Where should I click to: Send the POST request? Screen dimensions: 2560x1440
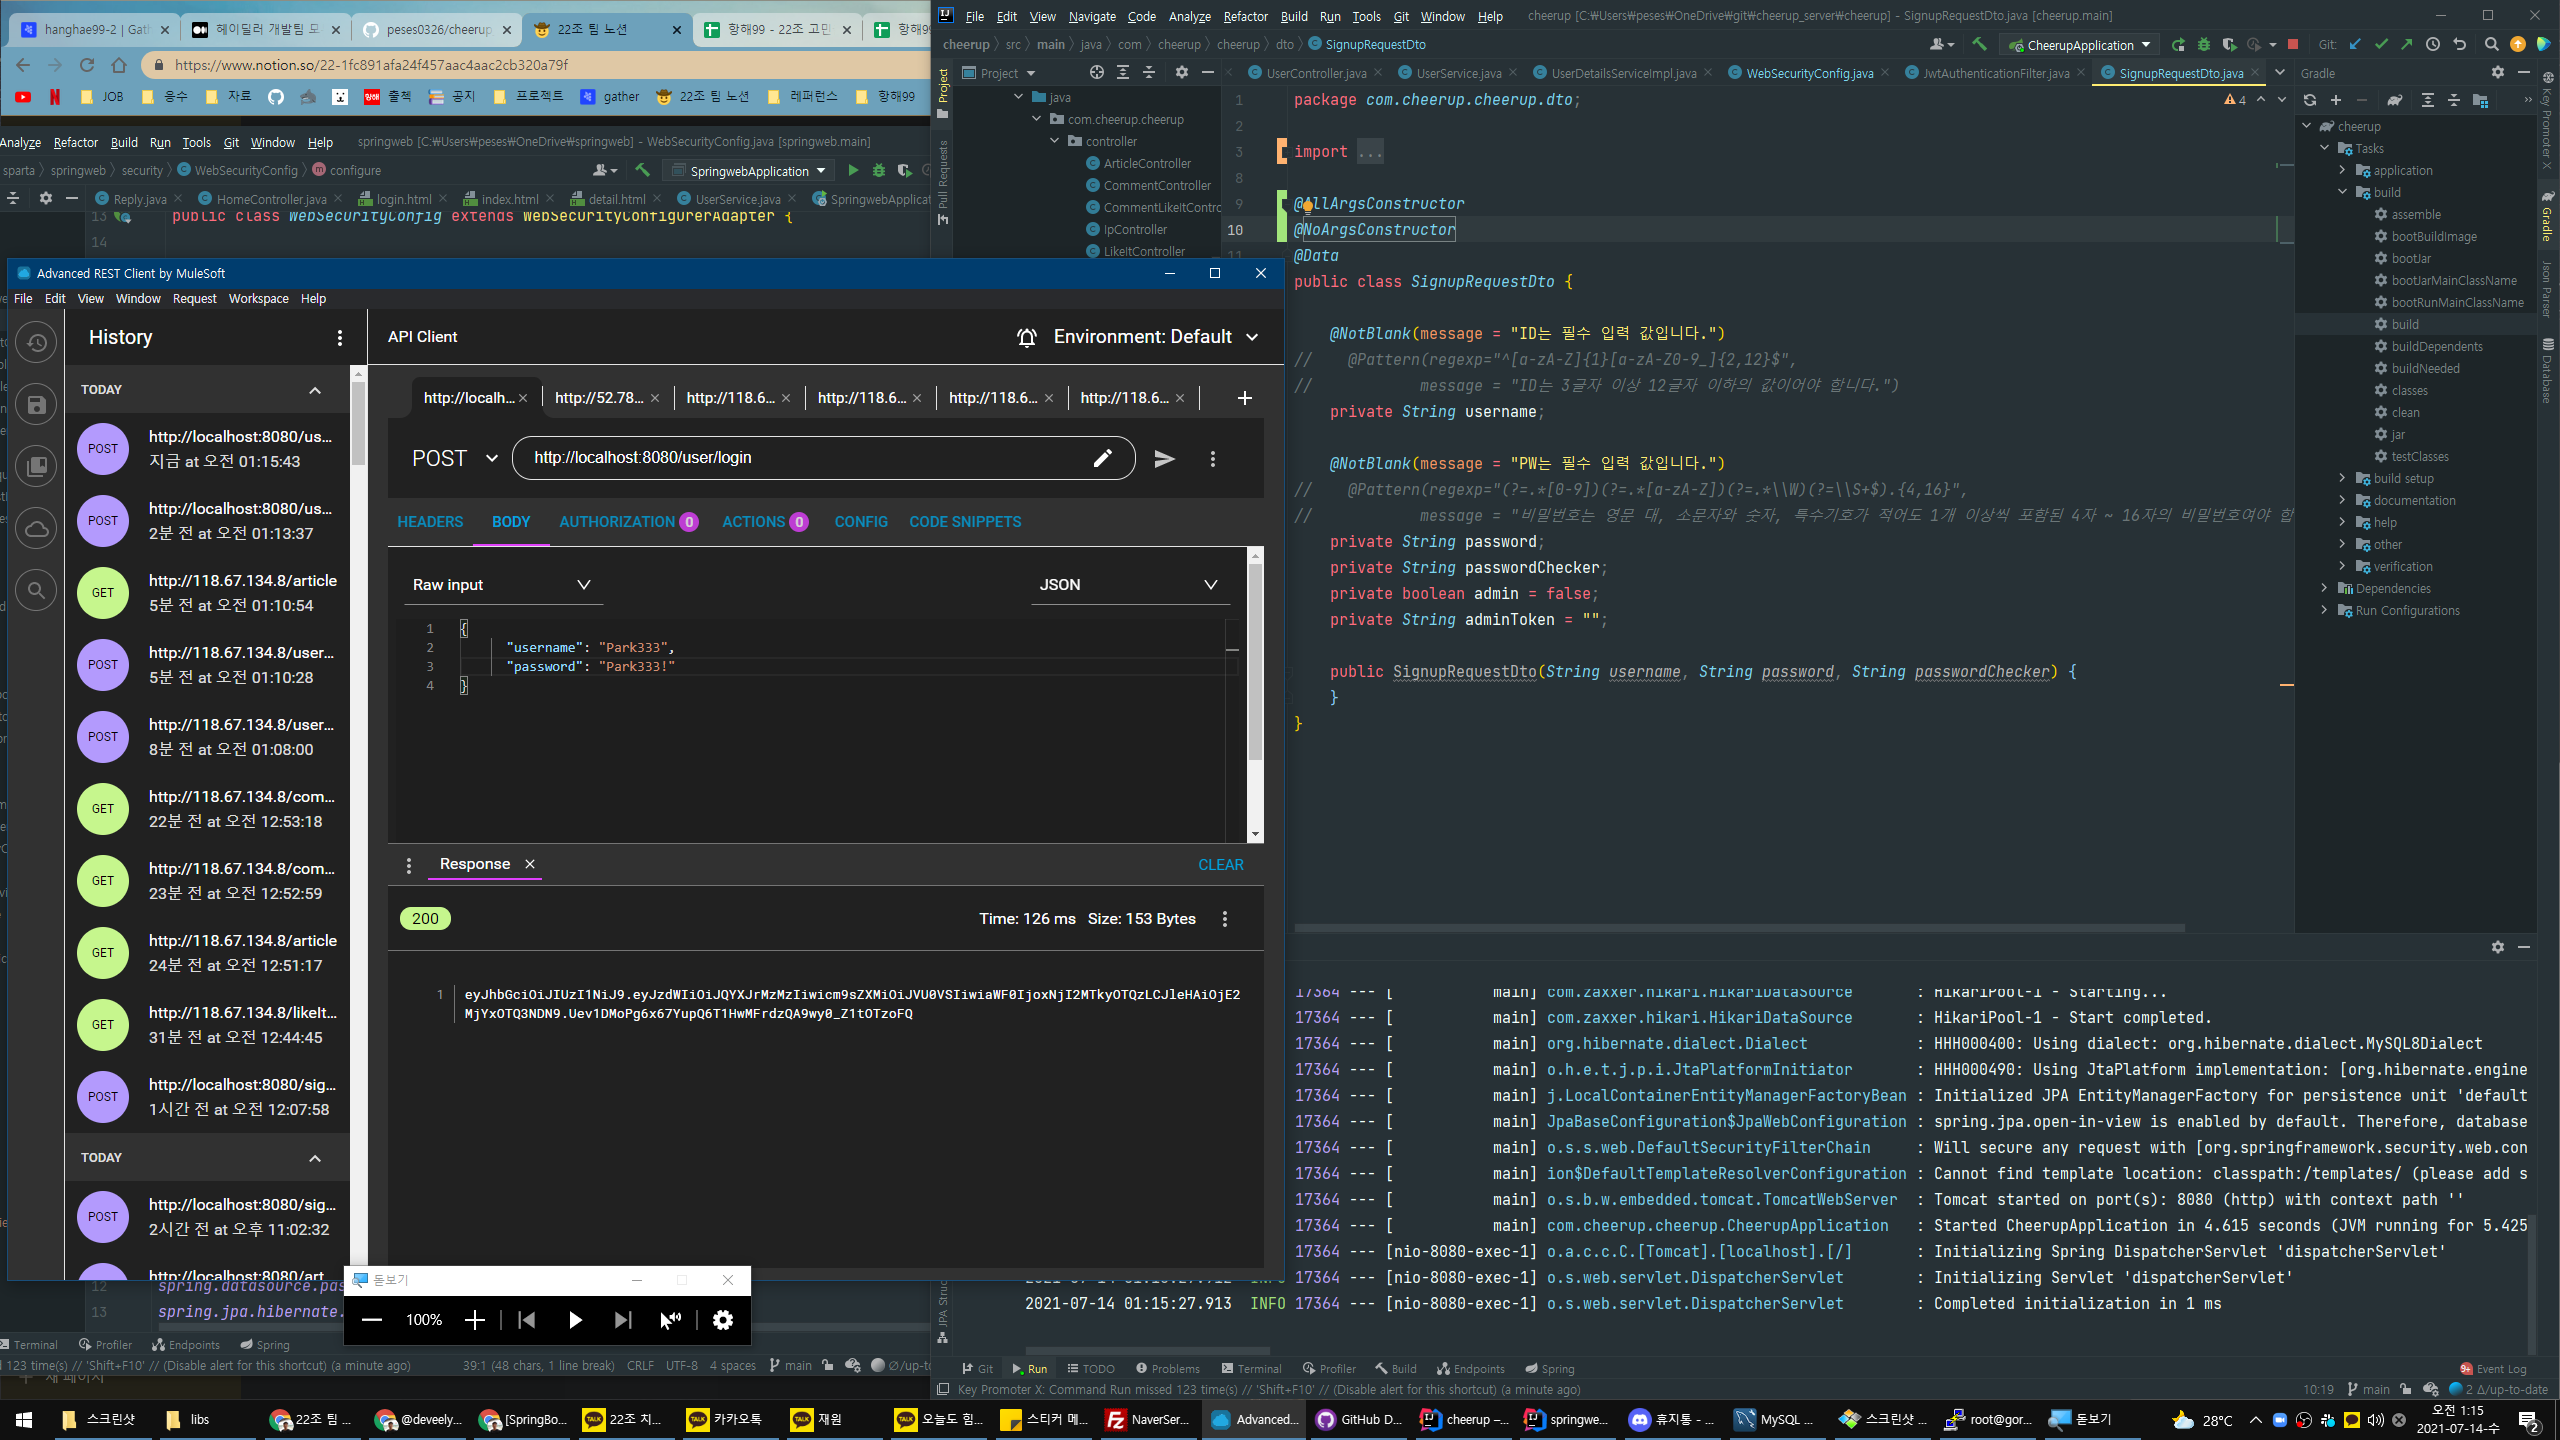[1164, 458]
